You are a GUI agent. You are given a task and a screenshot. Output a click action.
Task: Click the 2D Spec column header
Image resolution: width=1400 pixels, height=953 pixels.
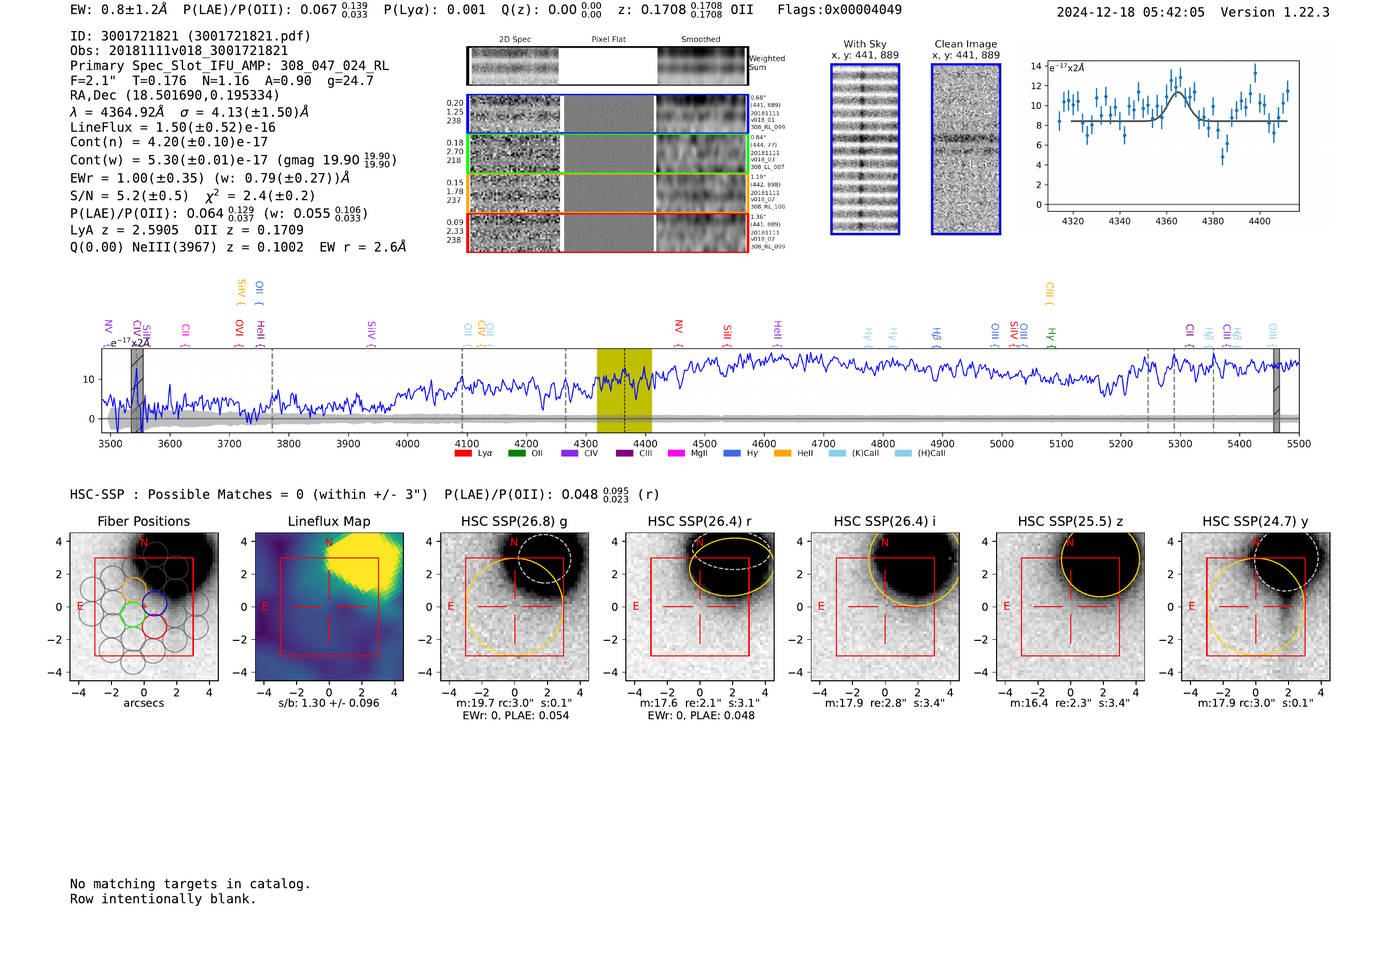[515, 40]
